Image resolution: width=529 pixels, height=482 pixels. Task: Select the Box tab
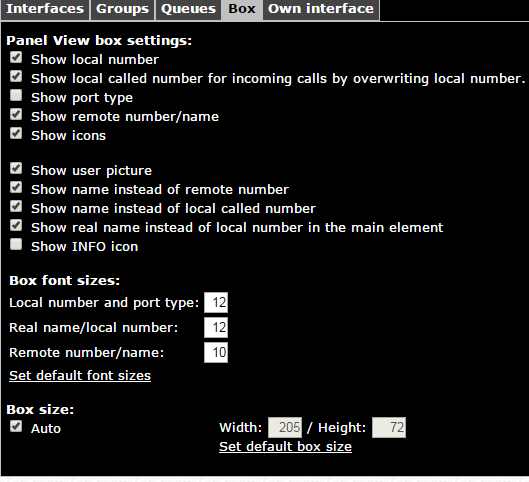tap(242, 9)
